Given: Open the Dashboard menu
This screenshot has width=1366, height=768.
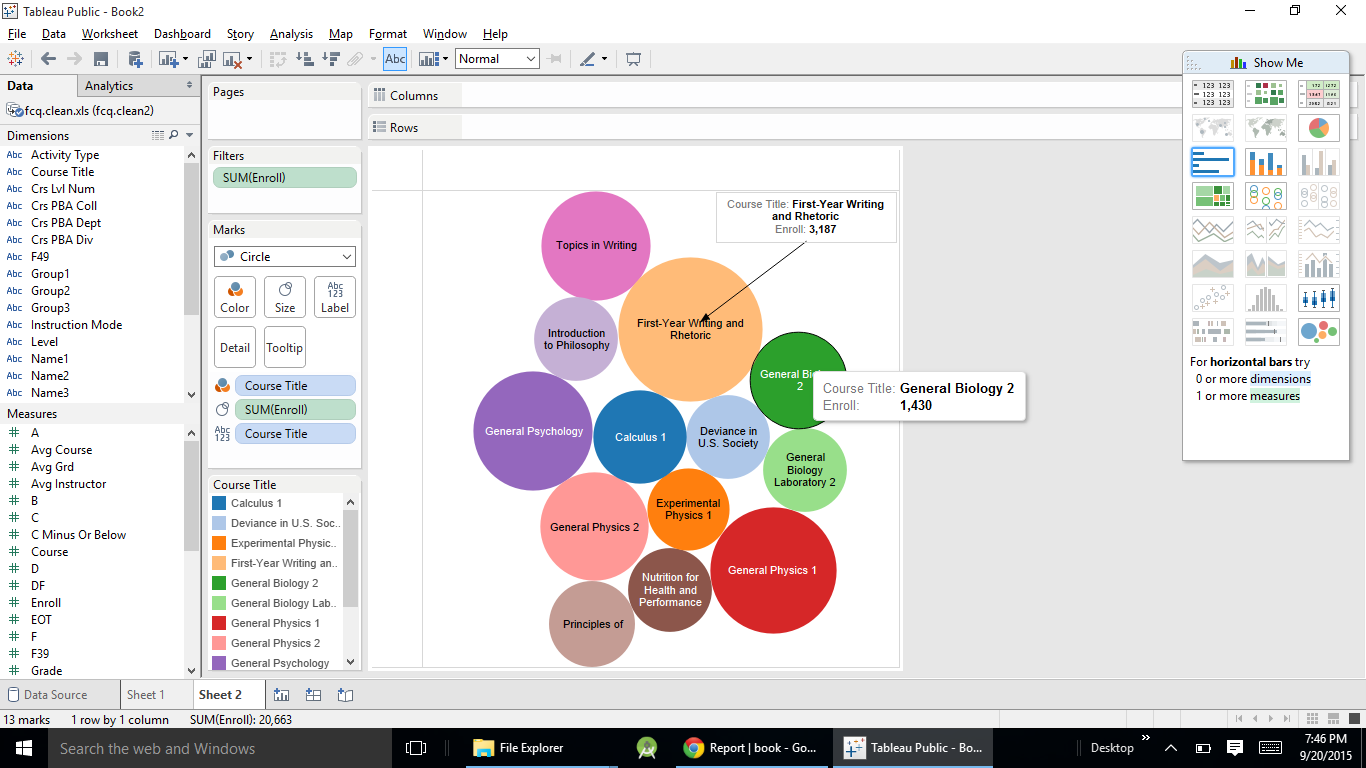Looking at the screenshot, I should coord(182,34).
